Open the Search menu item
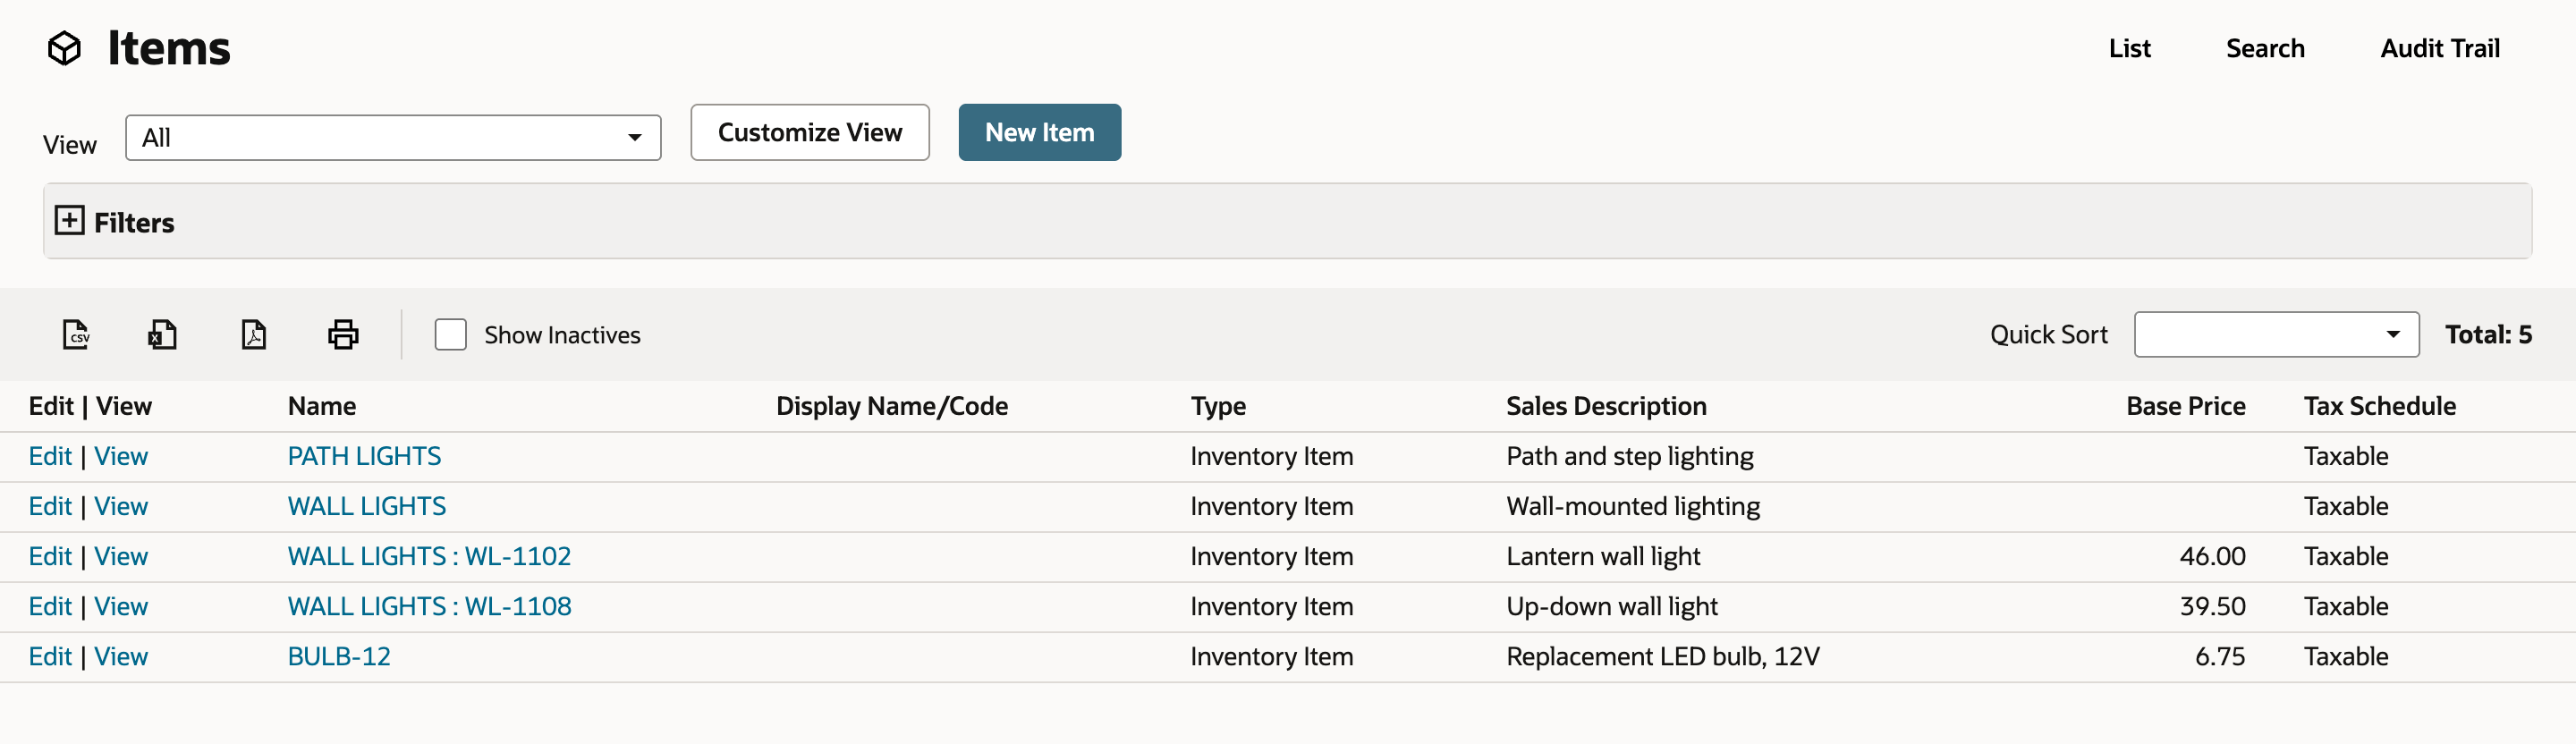This screenshot has height=744, width=2576. tap(2265, 48)
